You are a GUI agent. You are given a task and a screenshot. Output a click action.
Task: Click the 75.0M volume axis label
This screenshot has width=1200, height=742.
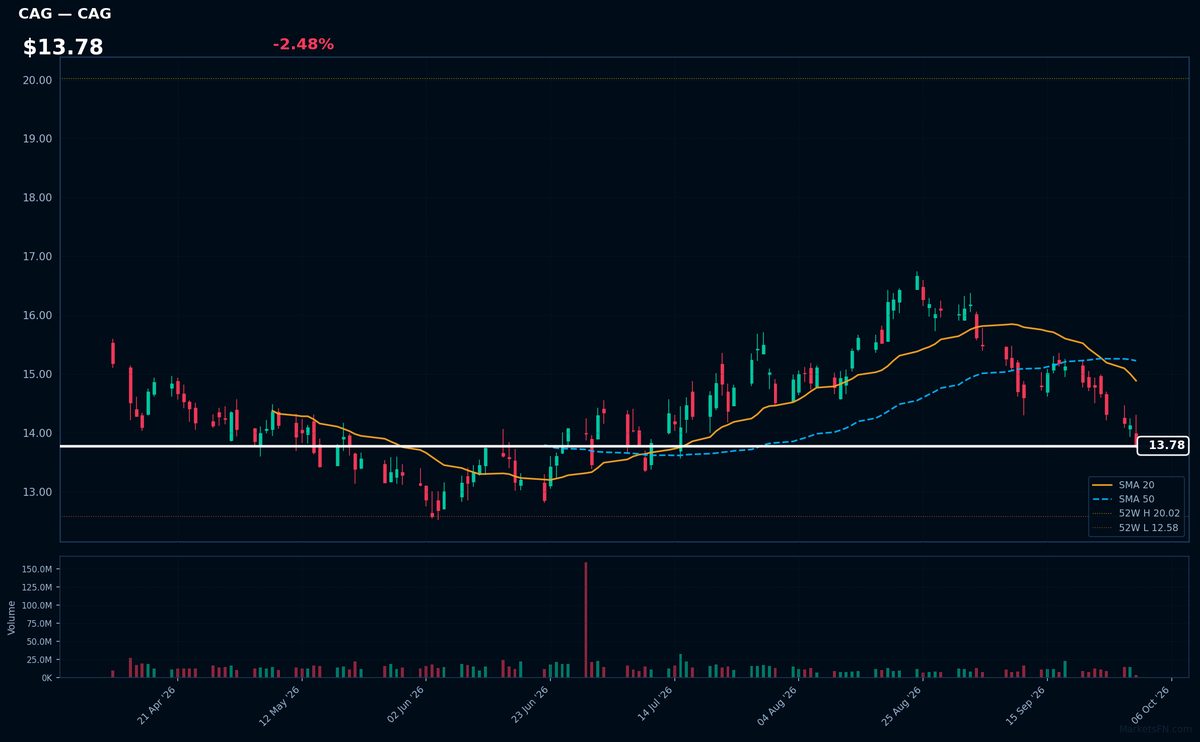39,623
